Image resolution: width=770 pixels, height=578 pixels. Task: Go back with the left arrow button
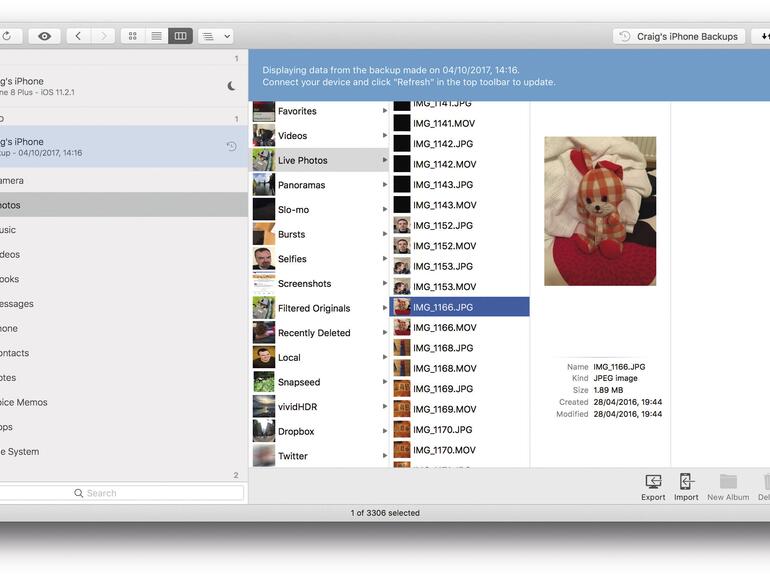click(78, 36)
